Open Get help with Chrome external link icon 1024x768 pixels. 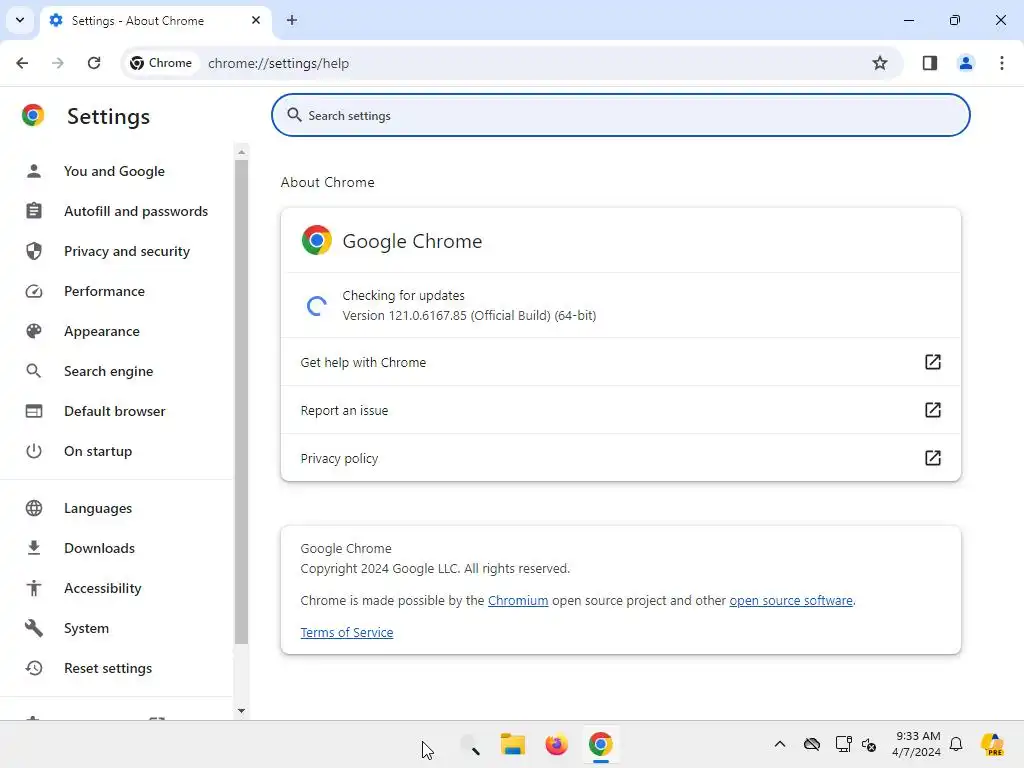coord(933,362)
